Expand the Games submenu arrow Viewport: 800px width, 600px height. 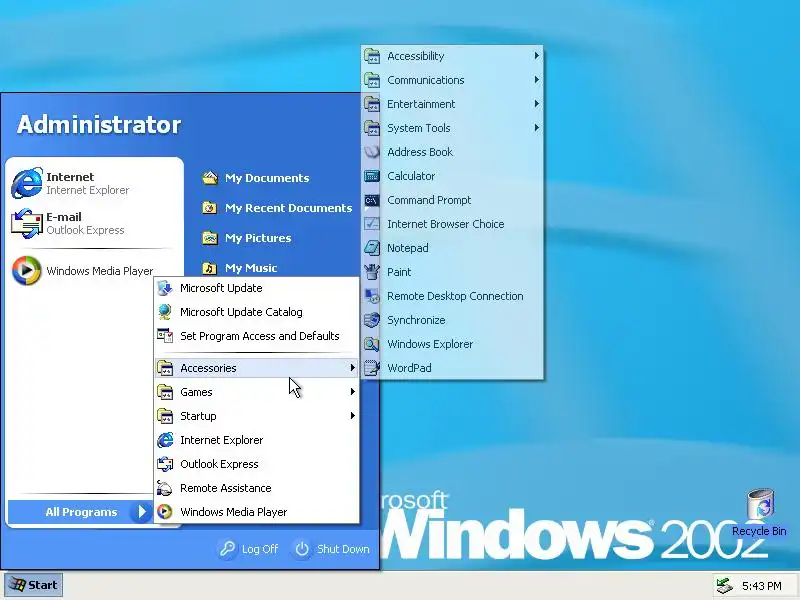click(353, 392)
